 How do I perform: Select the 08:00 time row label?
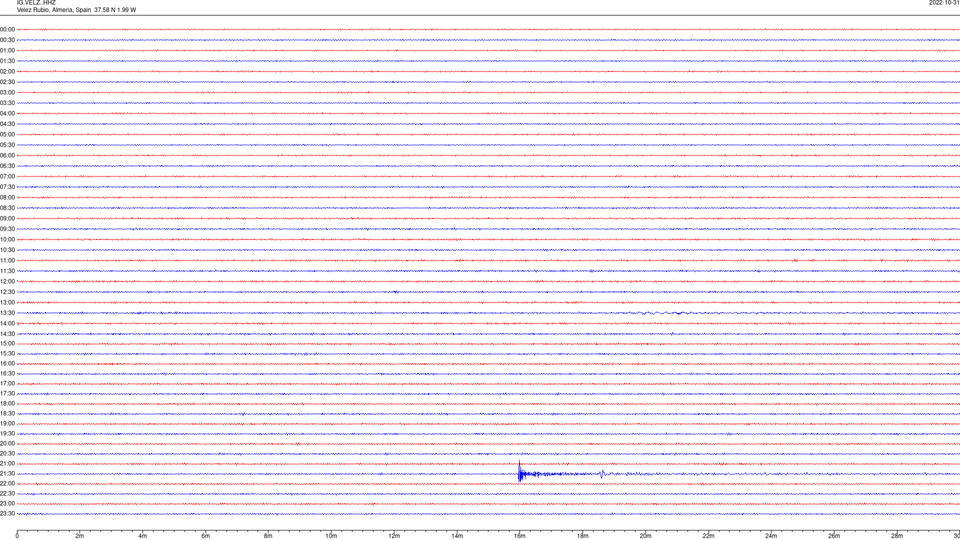pos(7,198)
